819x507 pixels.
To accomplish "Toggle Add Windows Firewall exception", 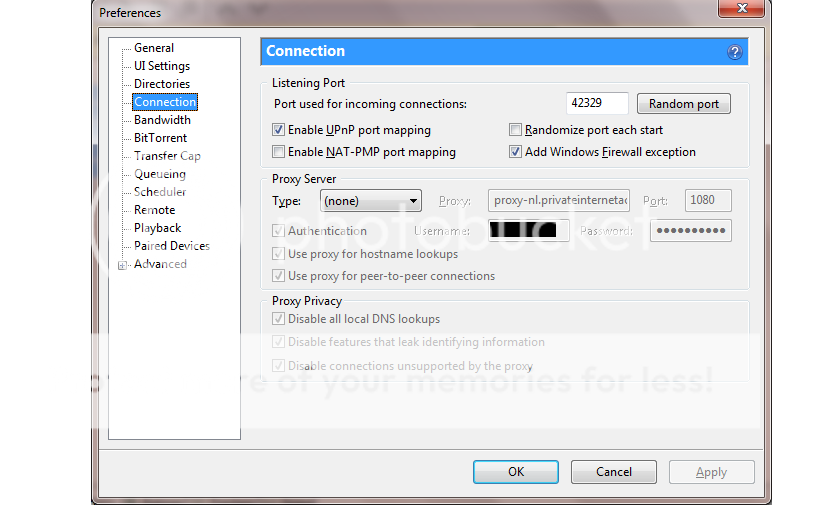I will tap(516, 152).
